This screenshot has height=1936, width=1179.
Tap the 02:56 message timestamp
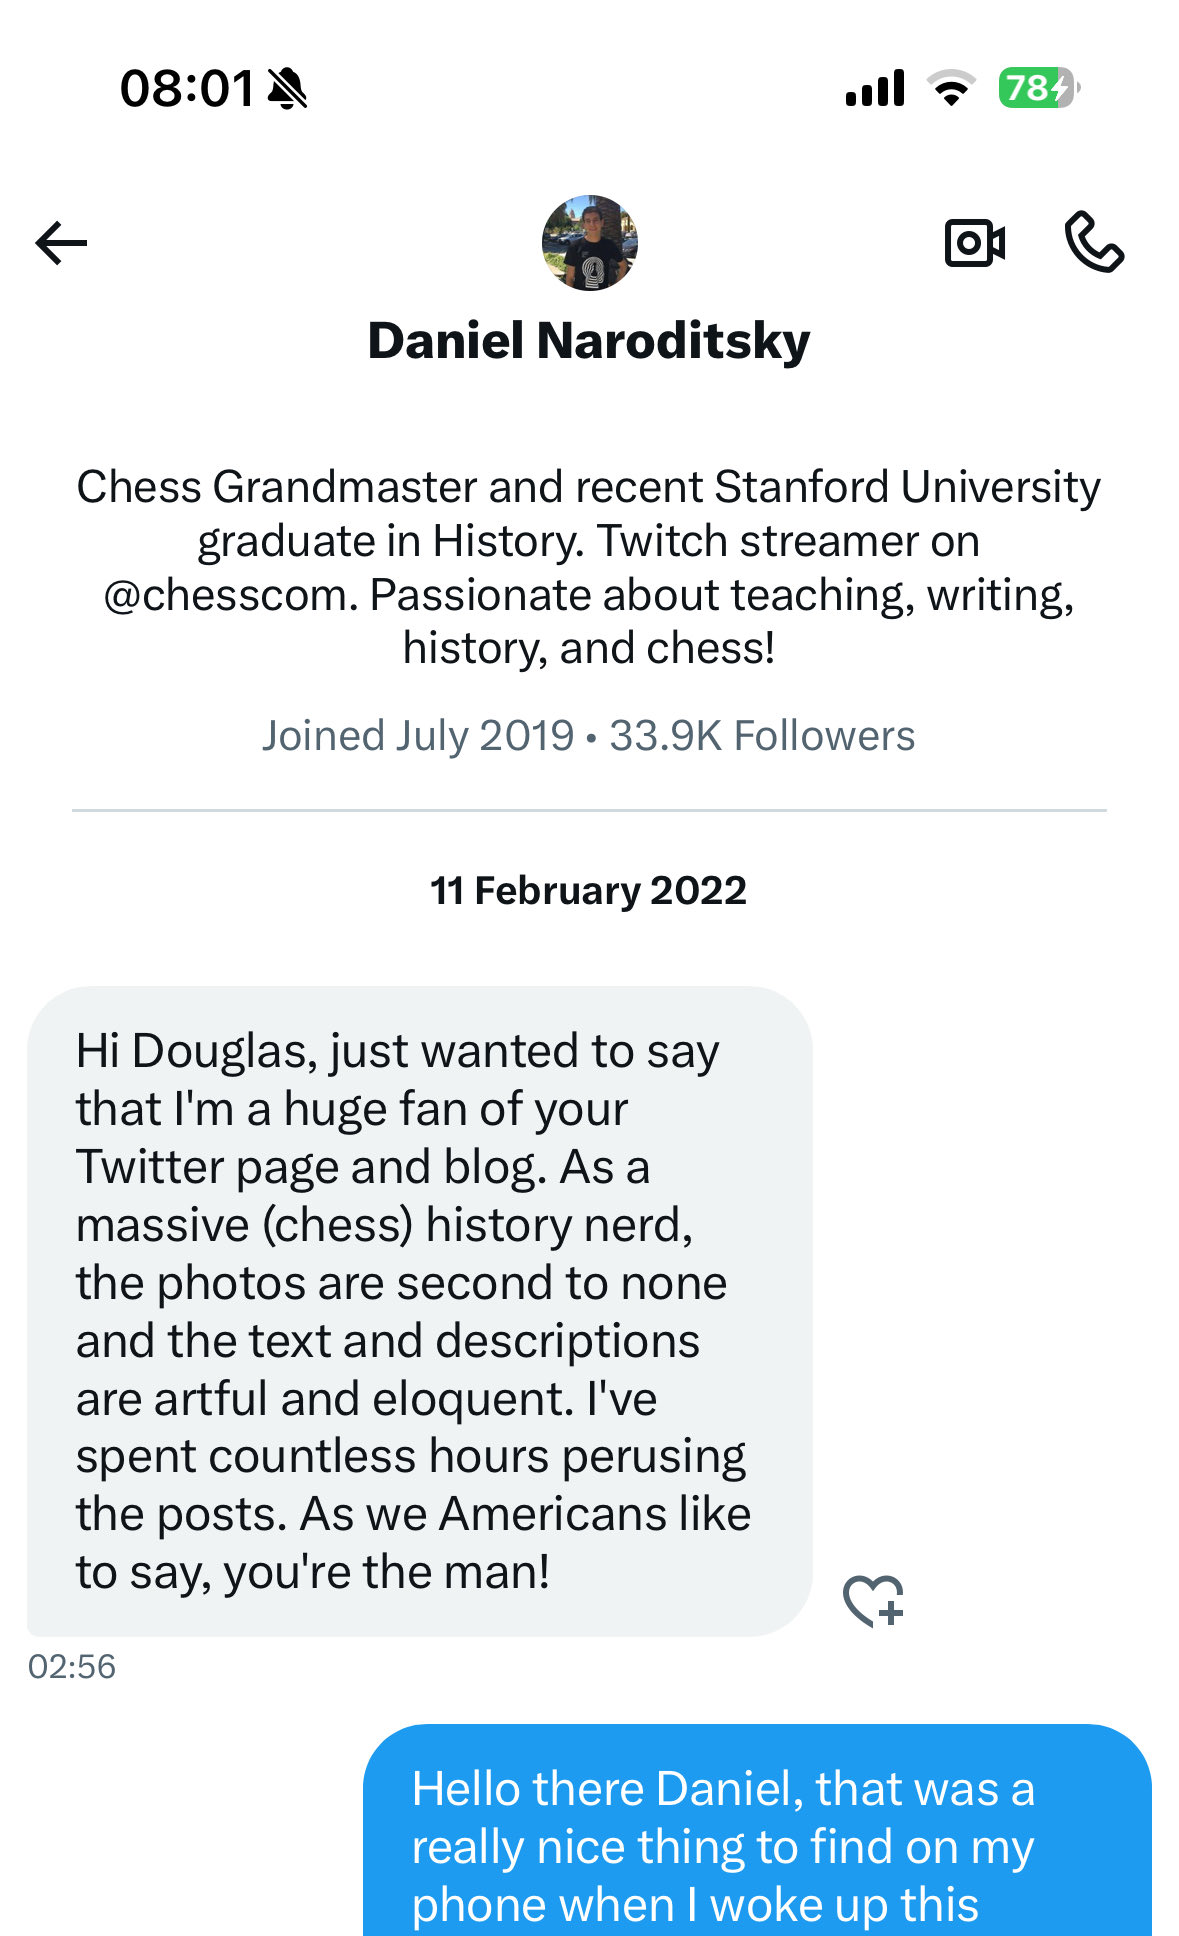click(72, 1666)
